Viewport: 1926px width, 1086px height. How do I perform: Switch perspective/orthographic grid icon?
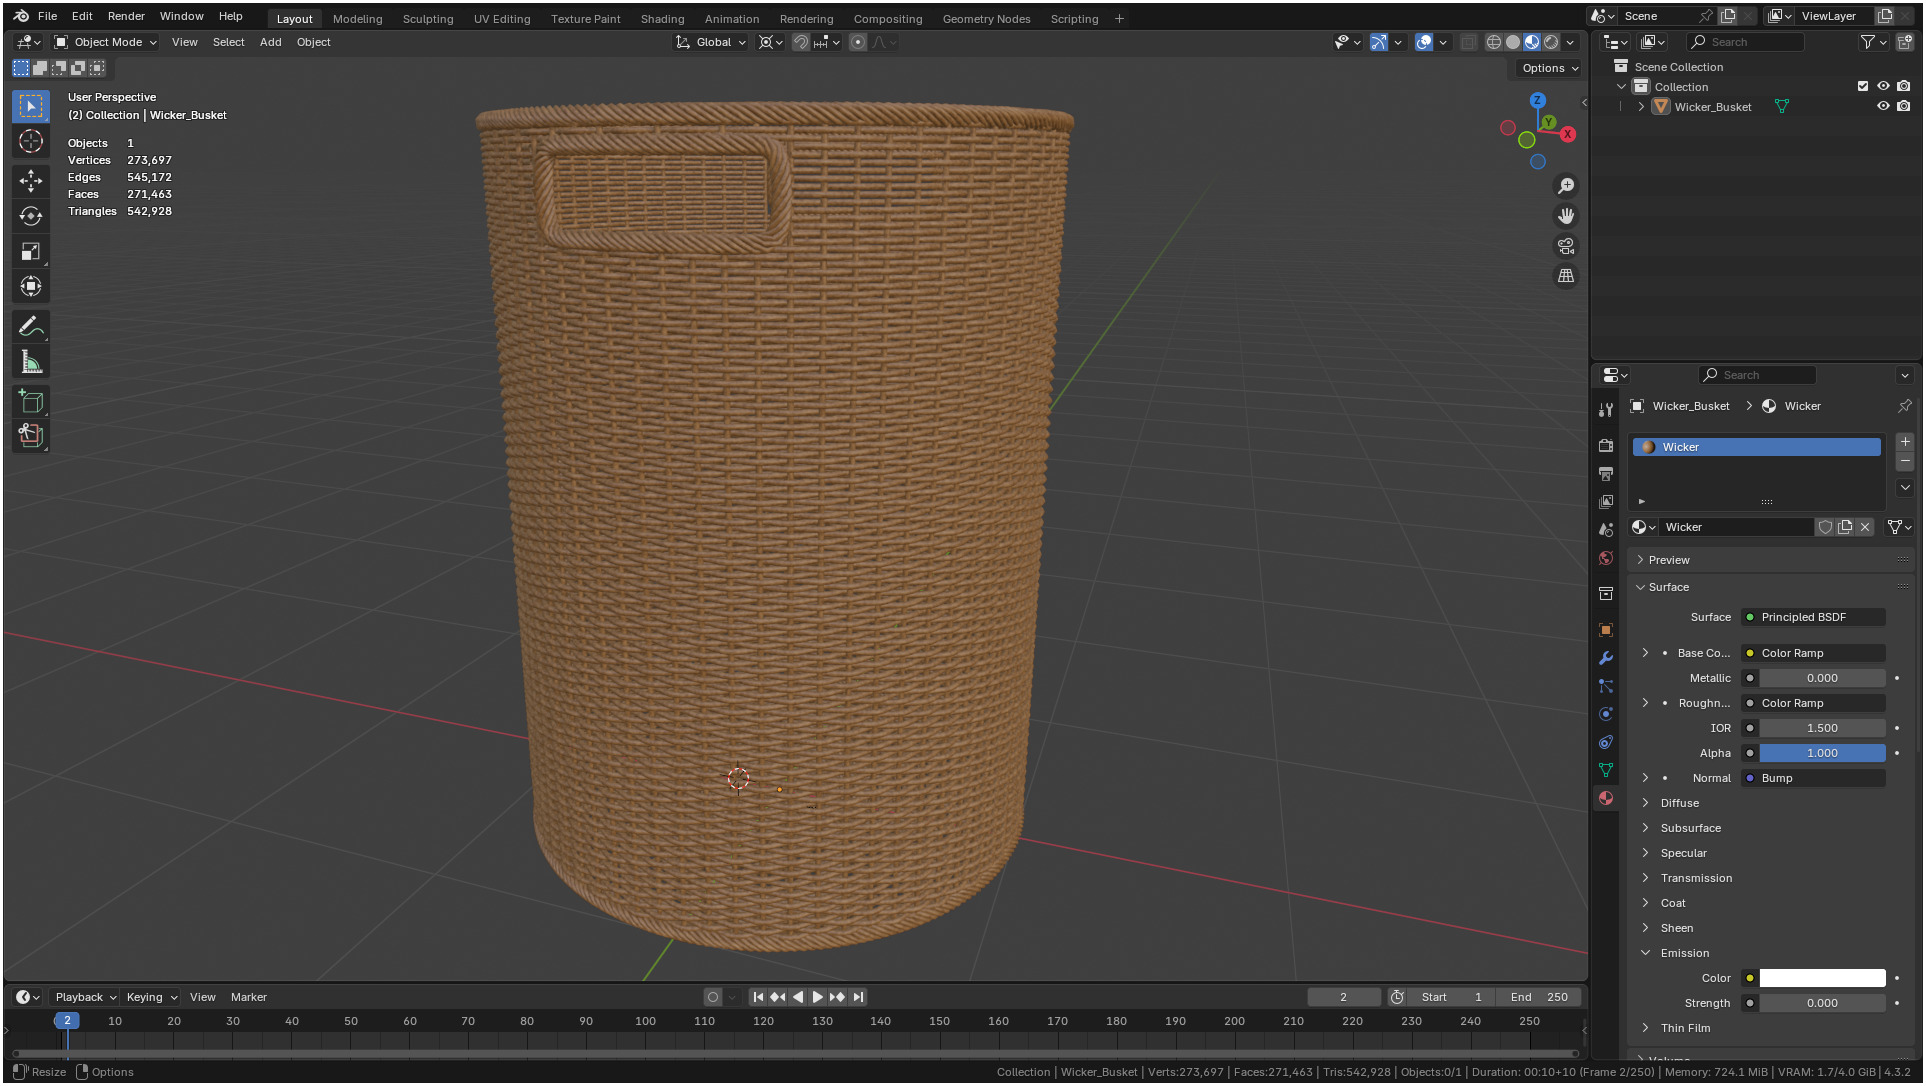pyautogui.click(x=1566, y=276)
